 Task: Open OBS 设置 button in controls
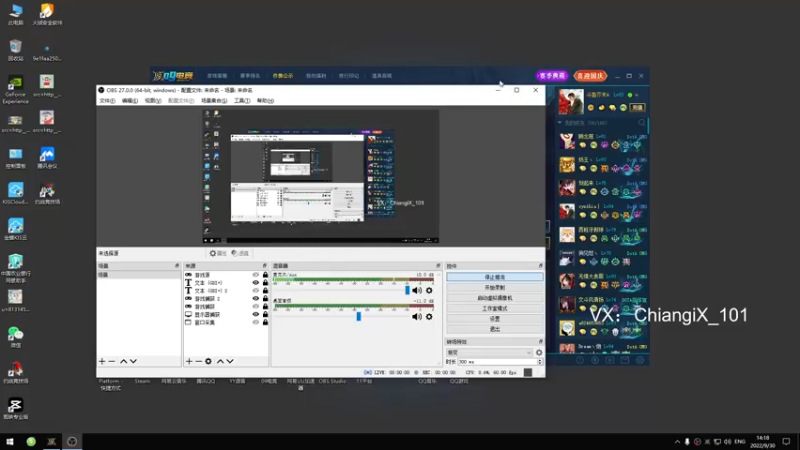click(494, 318)
